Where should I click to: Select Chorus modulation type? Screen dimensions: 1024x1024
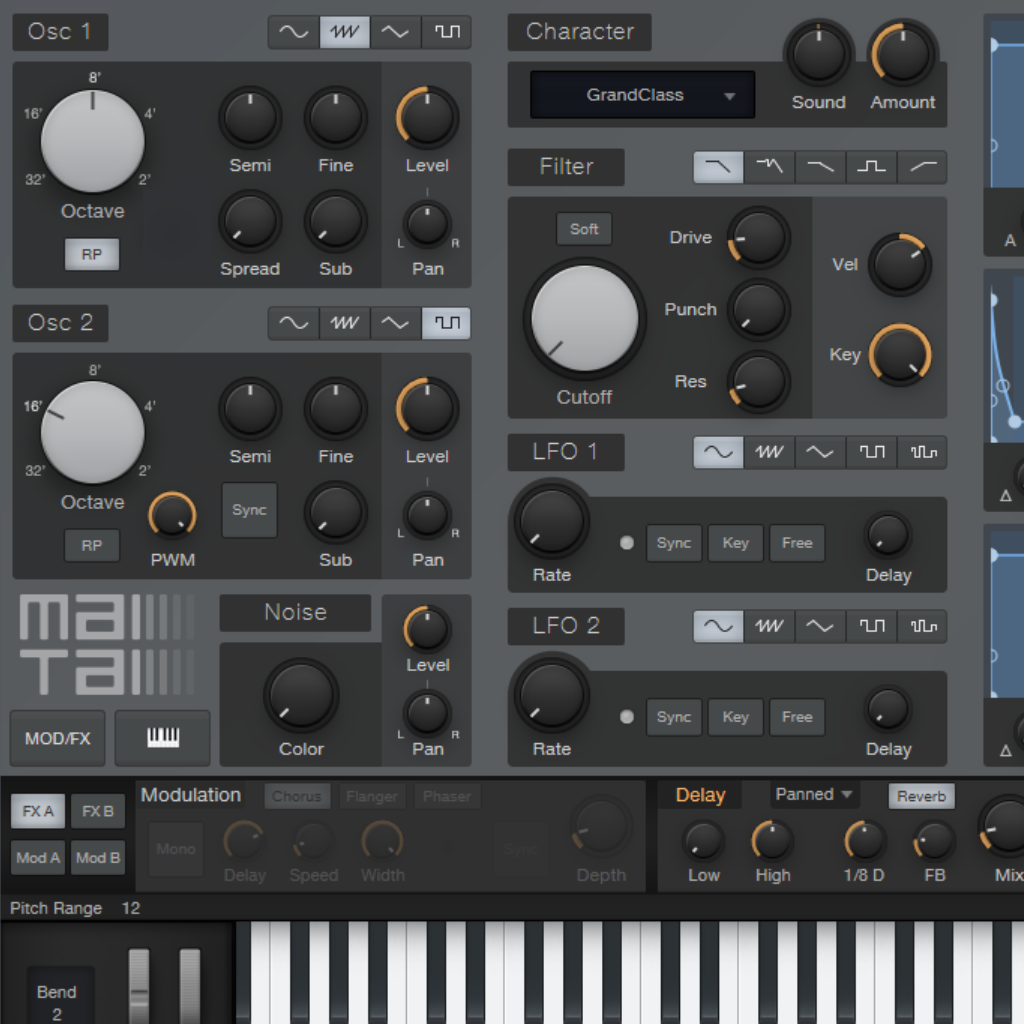coord(296,796)
